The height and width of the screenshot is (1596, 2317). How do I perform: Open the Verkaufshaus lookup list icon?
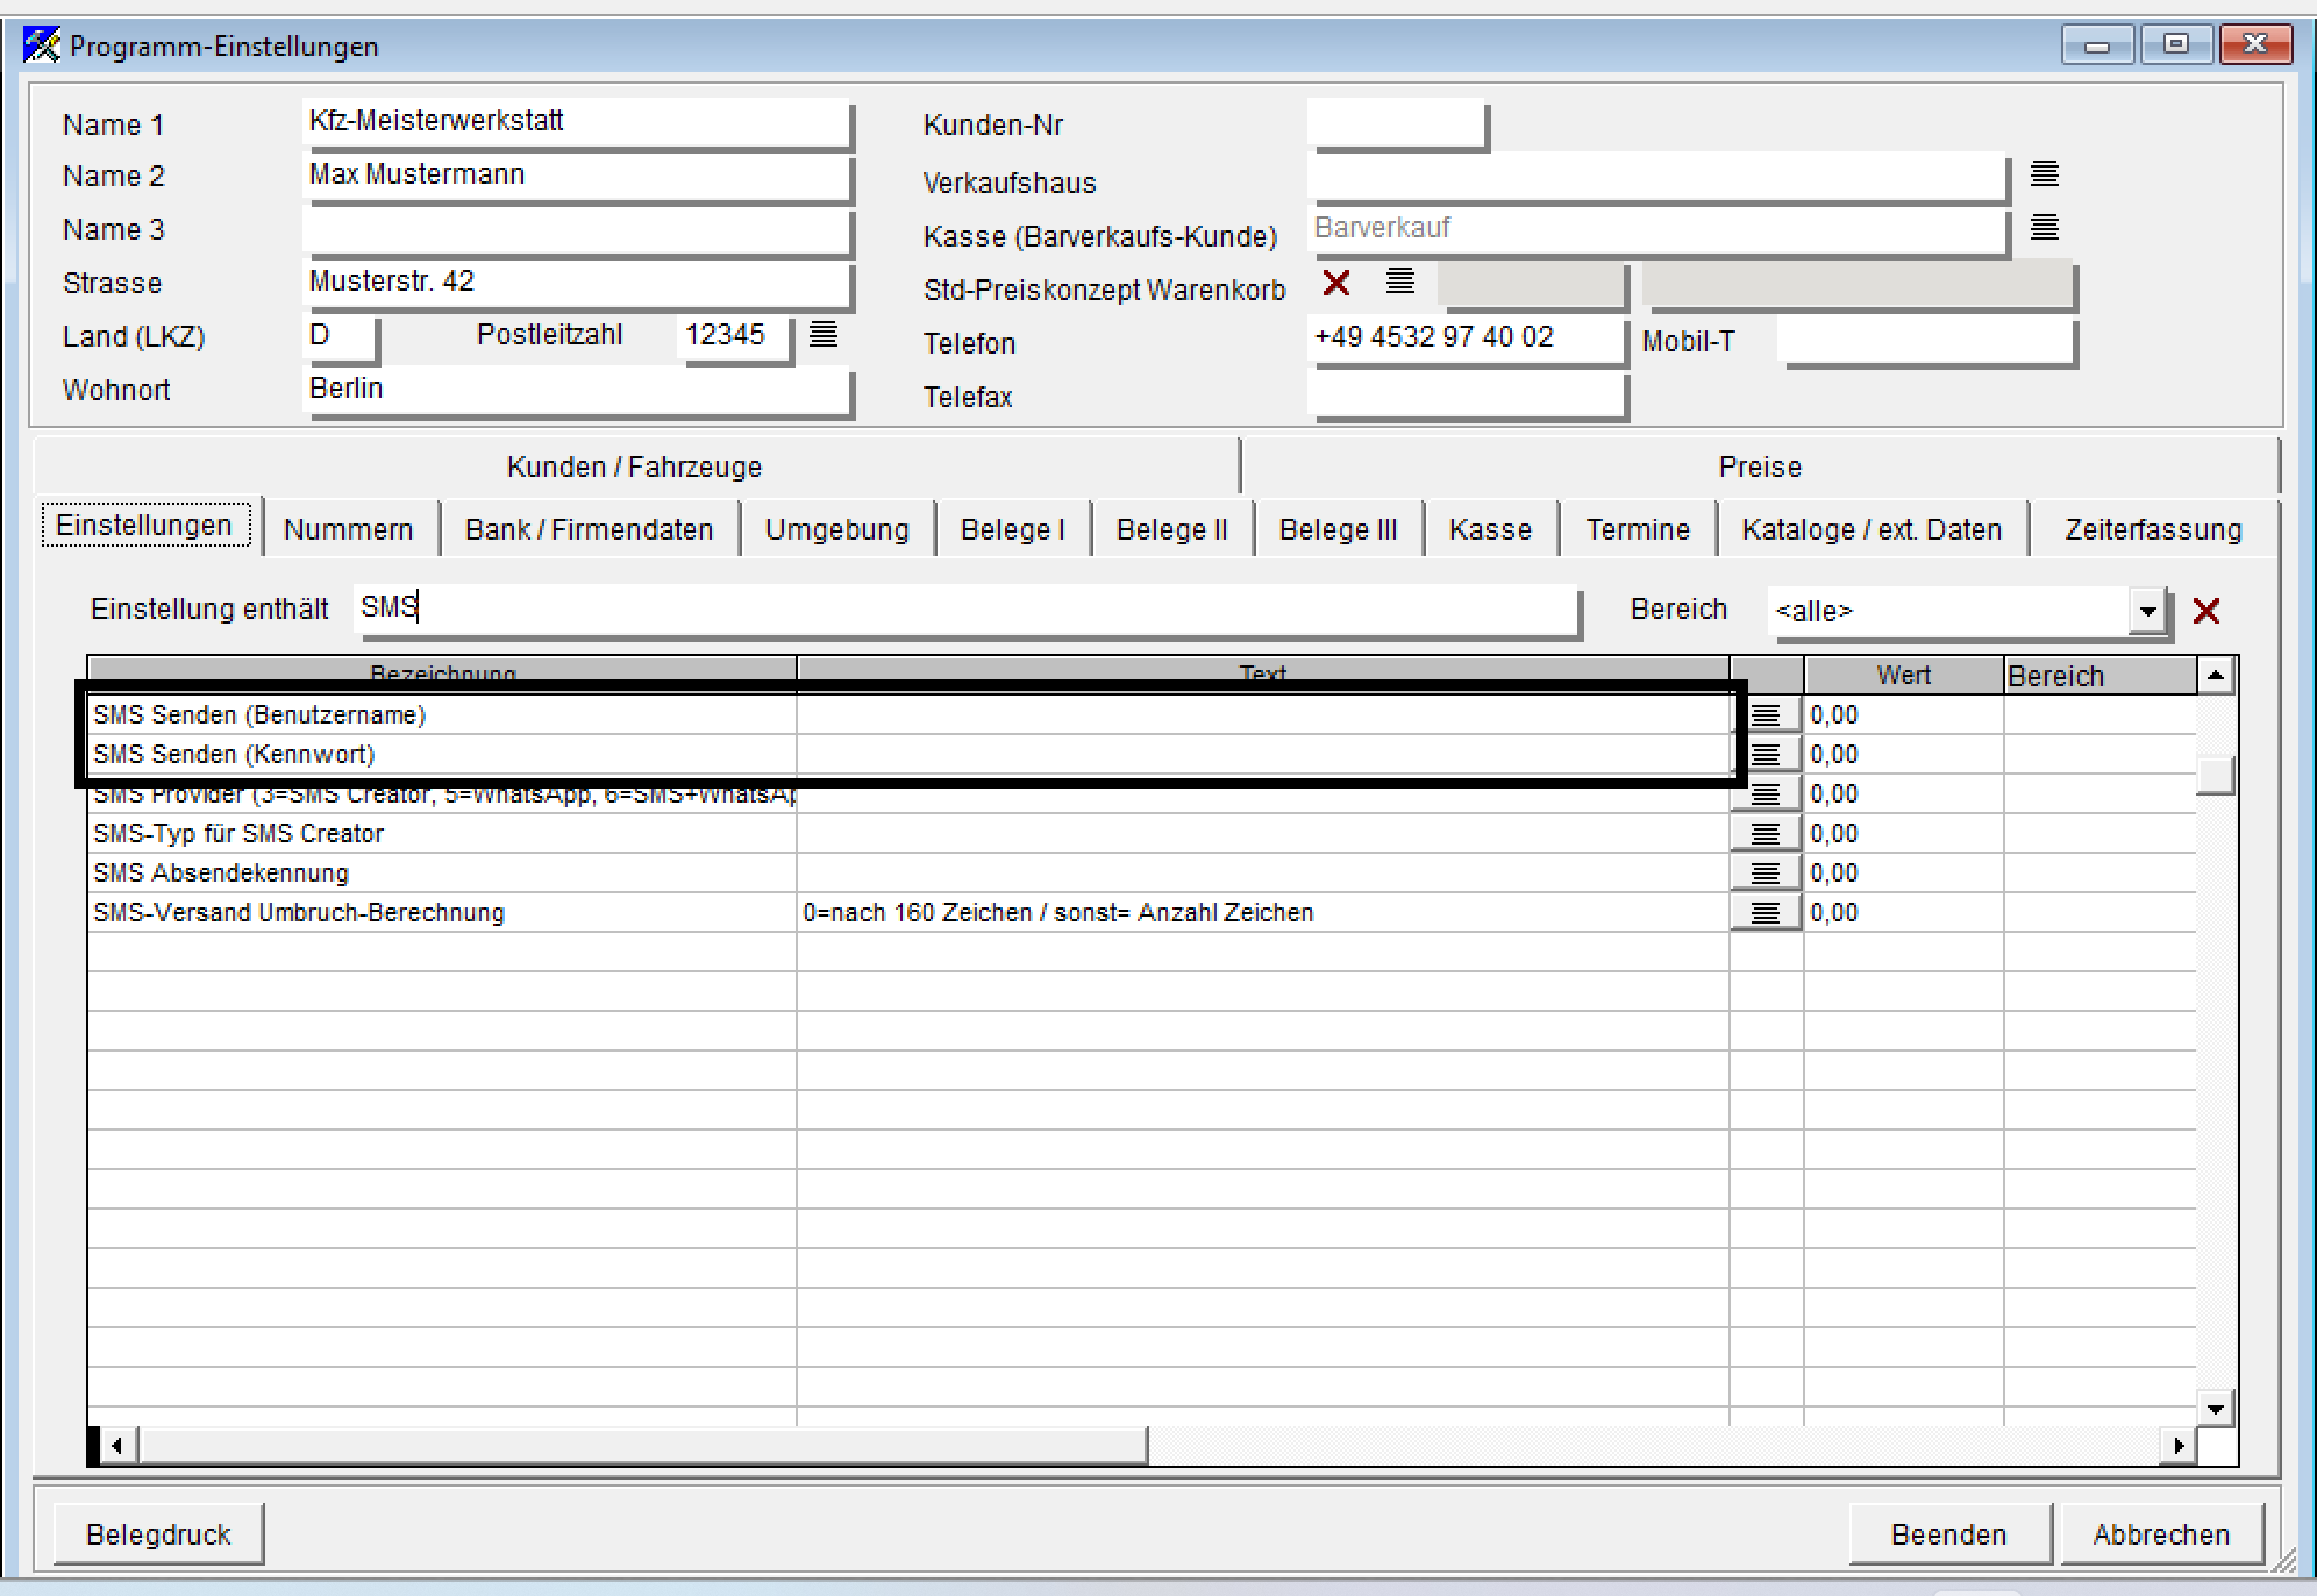pos(2044,174)
